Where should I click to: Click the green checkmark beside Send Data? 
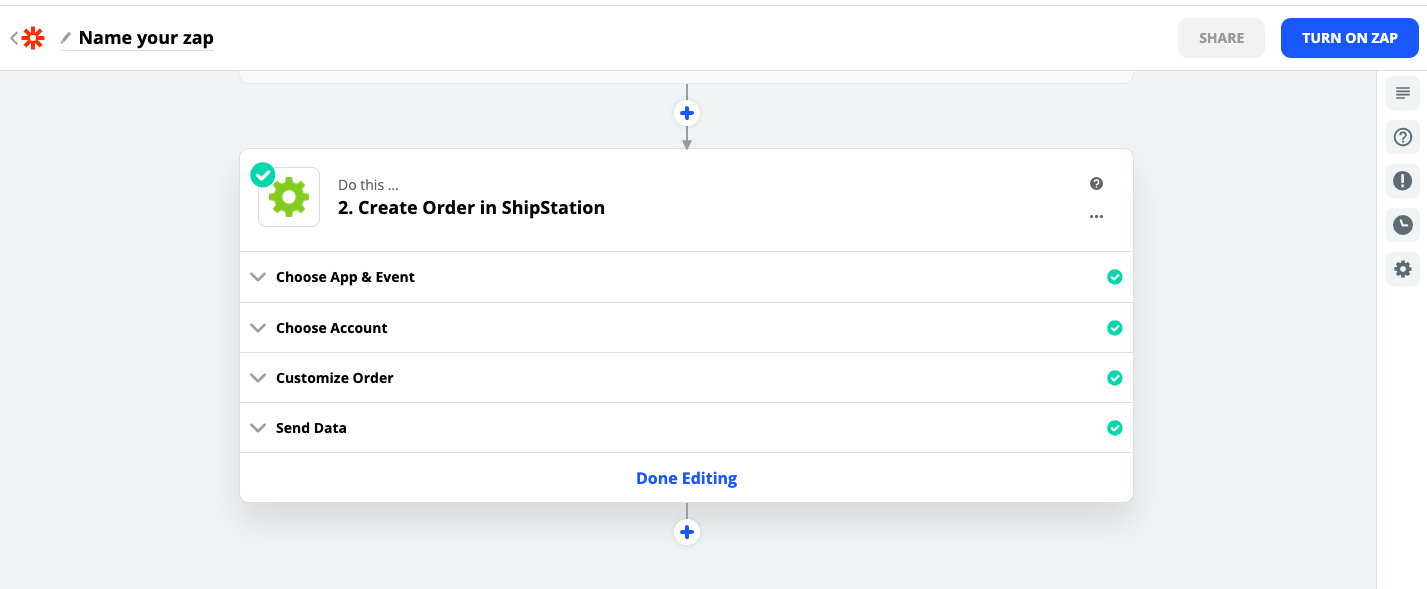click(1115, 428)
